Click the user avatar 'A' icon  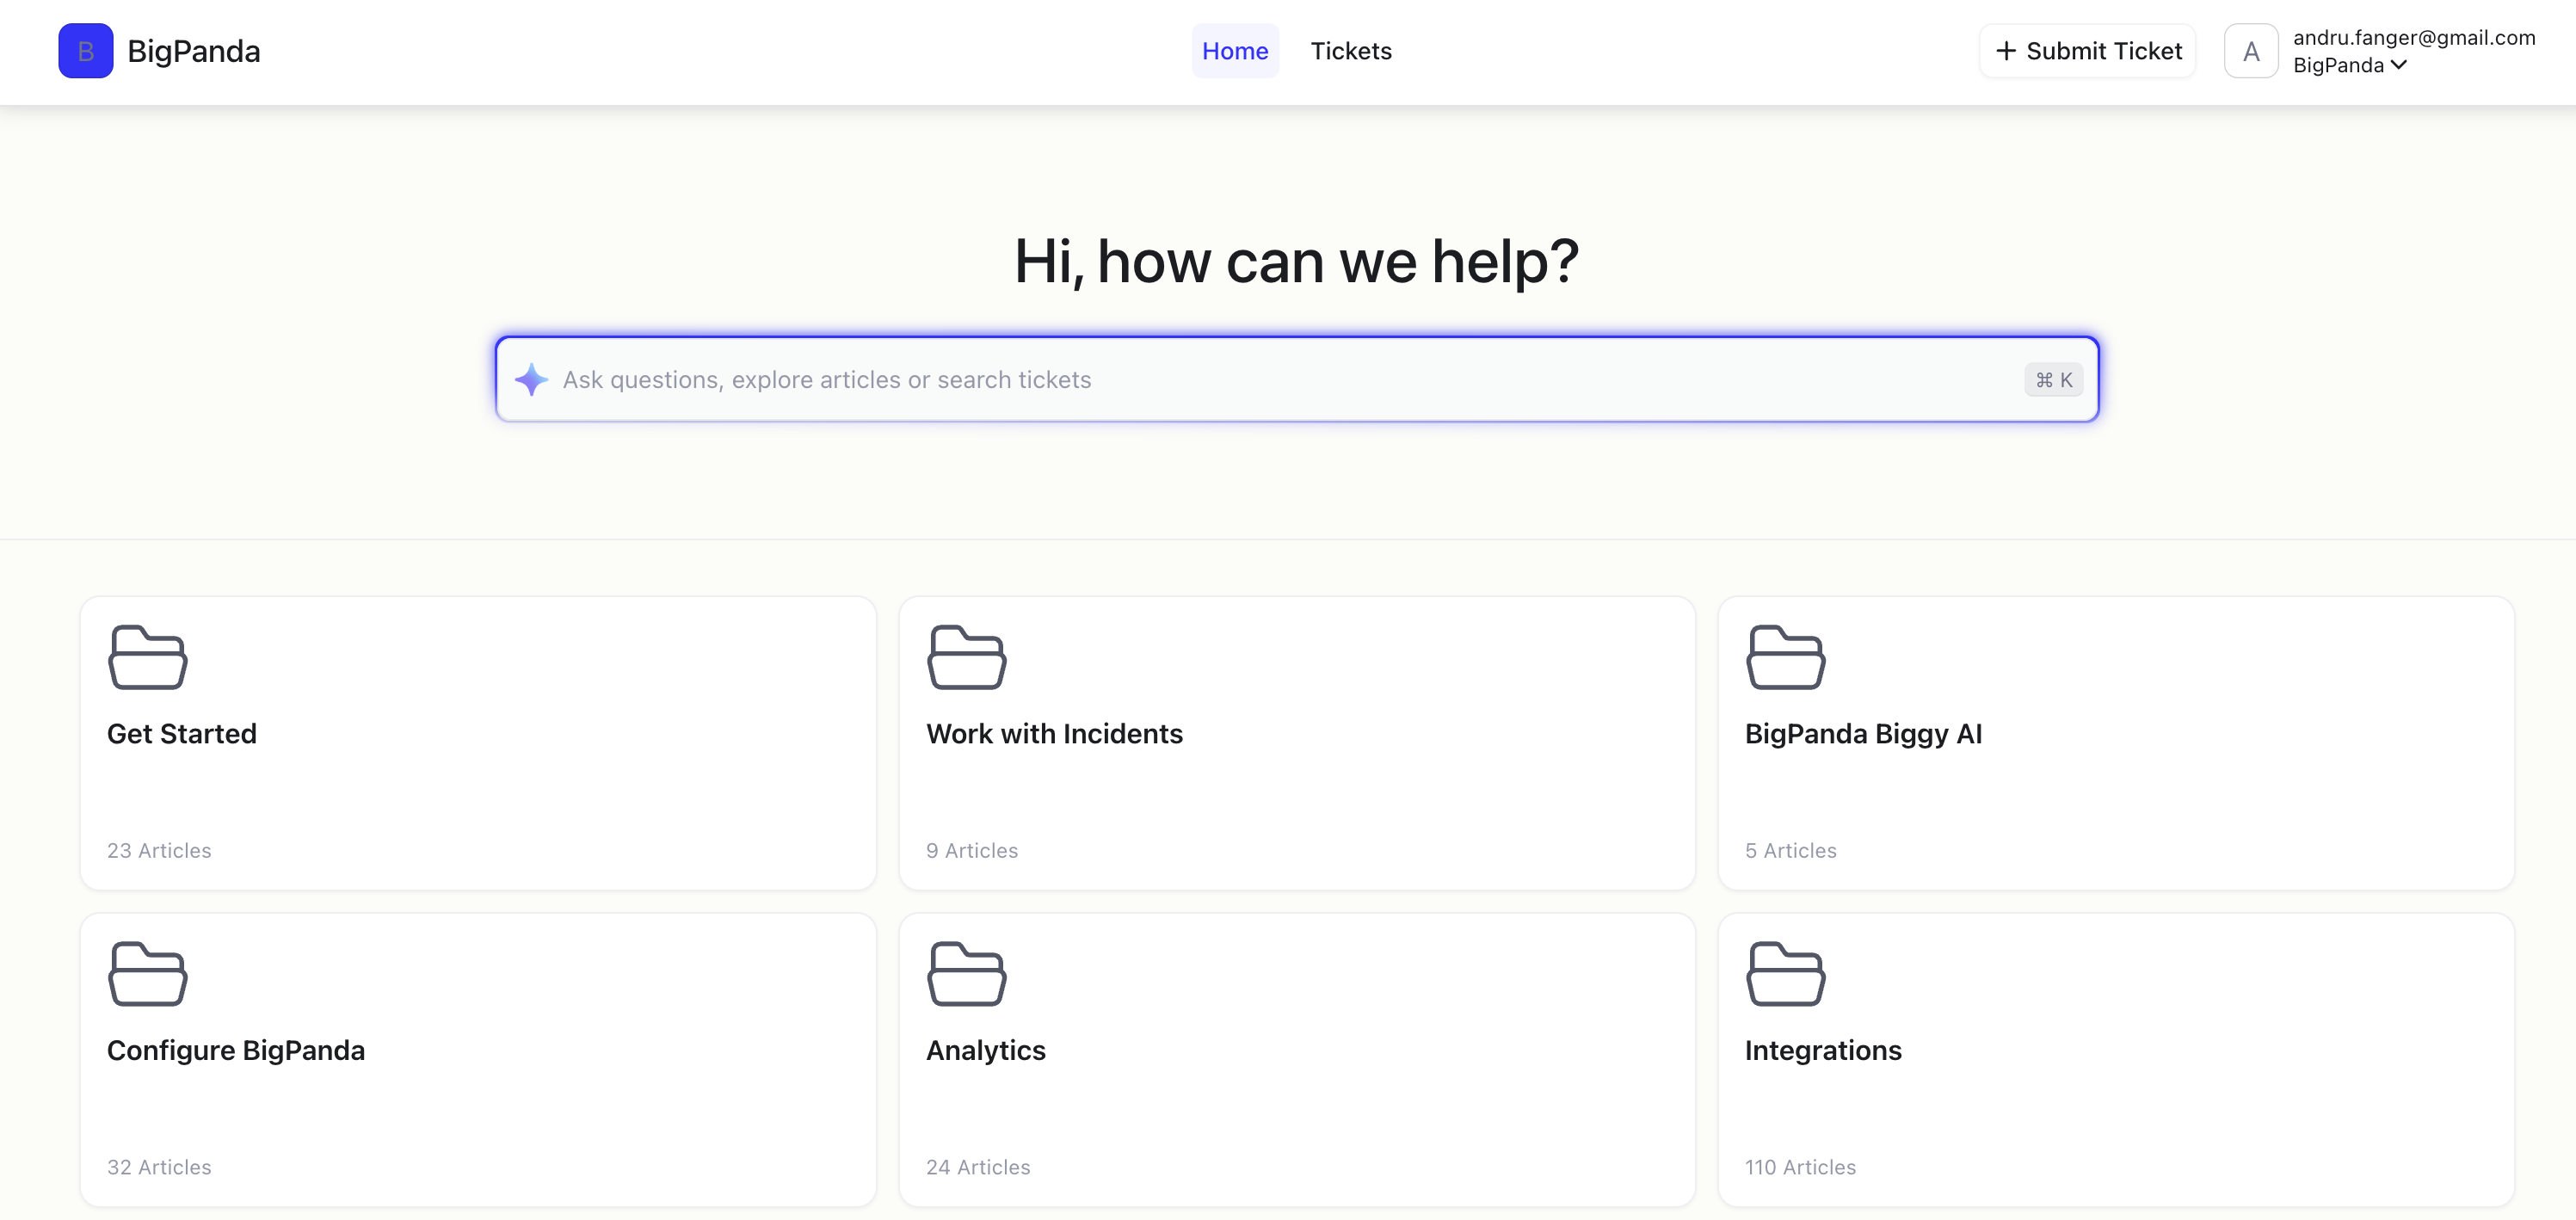(2250, 51)
